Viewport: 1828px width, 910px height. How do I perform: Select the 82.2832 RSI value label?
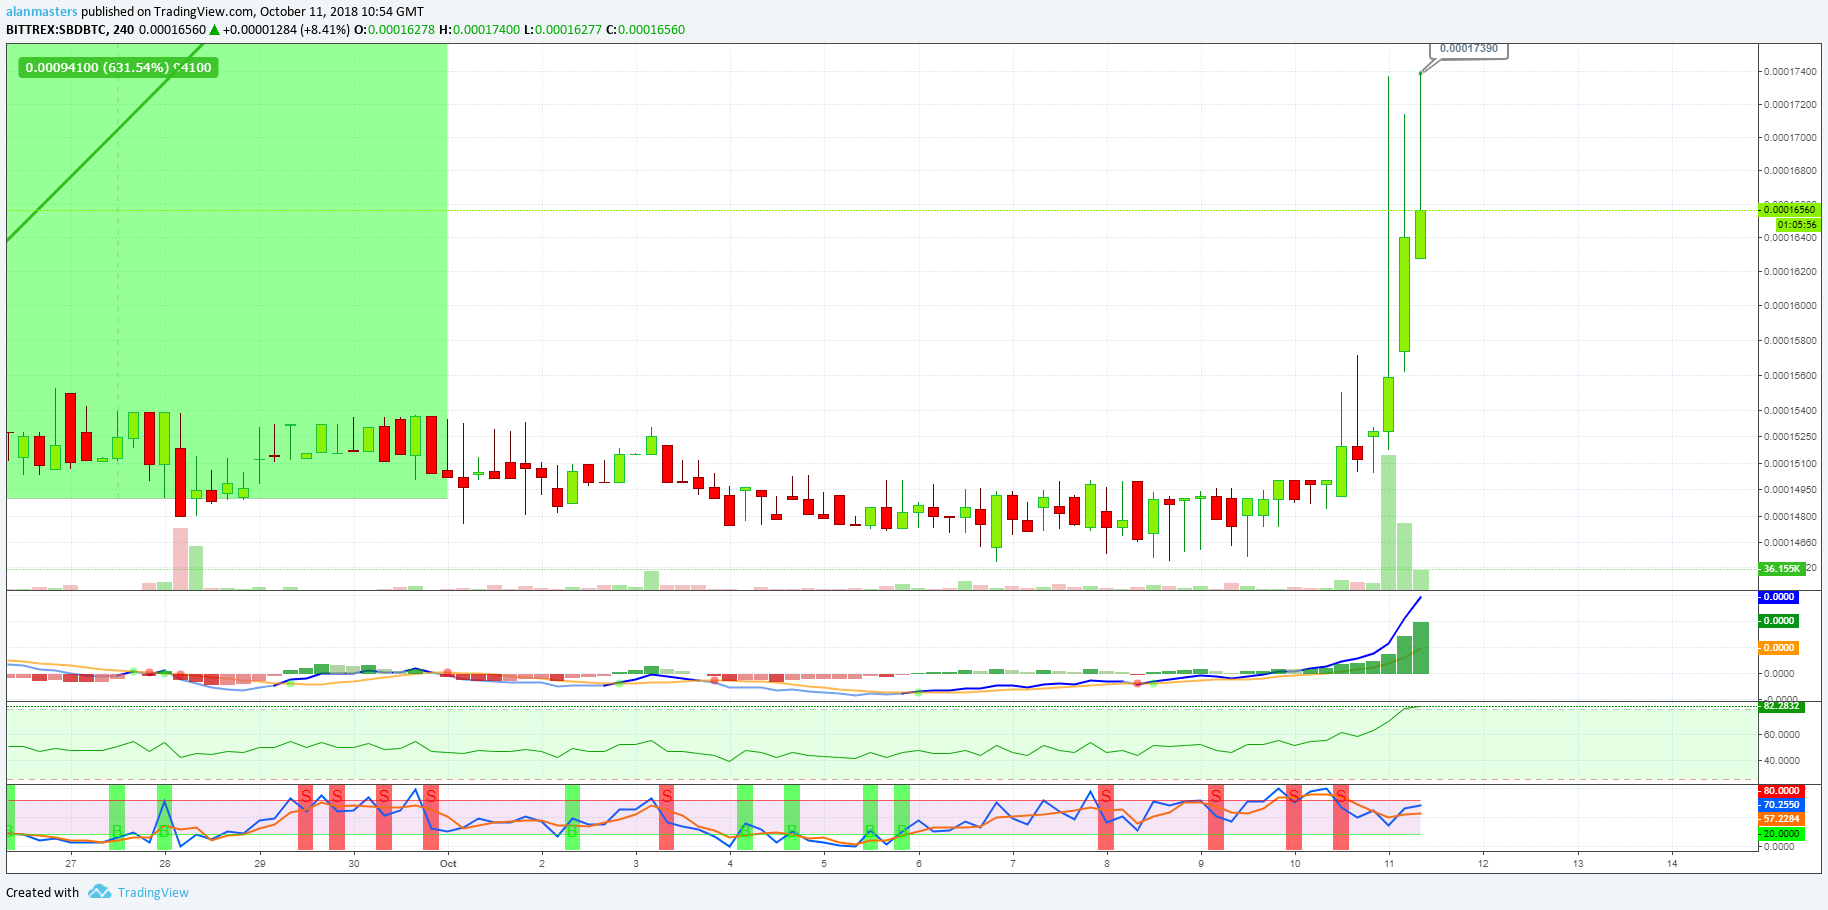[x=1781, y=706]
